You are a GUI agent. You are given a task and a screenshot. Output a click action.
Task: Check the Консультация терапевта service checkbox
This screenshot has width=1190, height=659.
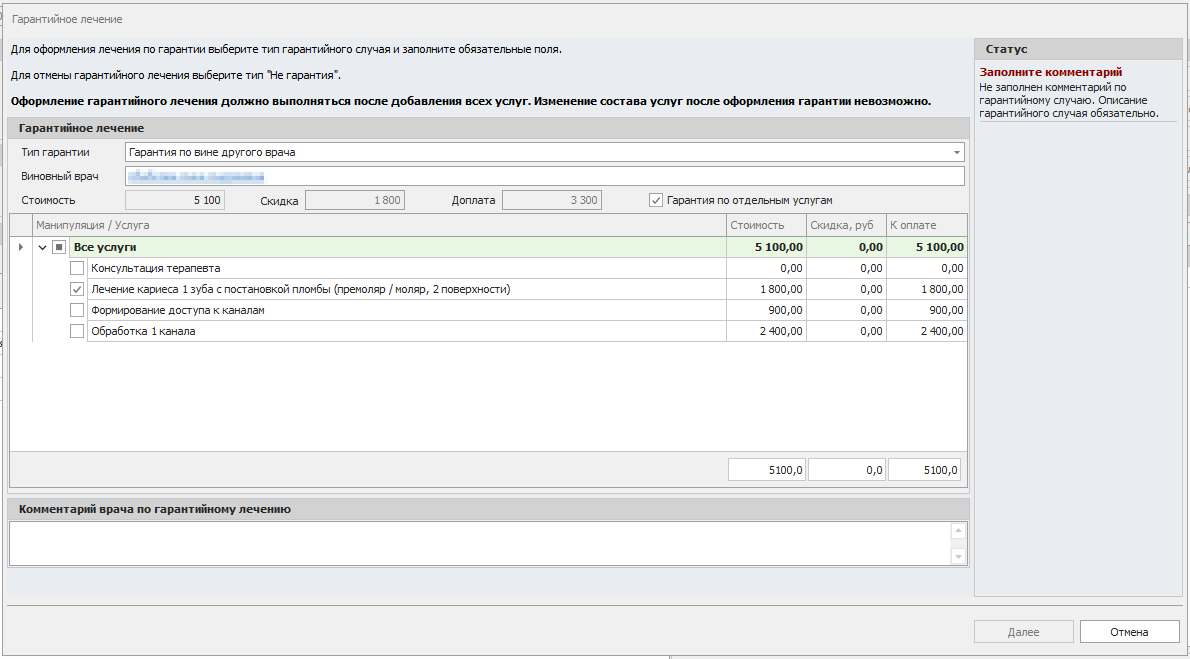(x=77, y=268)
